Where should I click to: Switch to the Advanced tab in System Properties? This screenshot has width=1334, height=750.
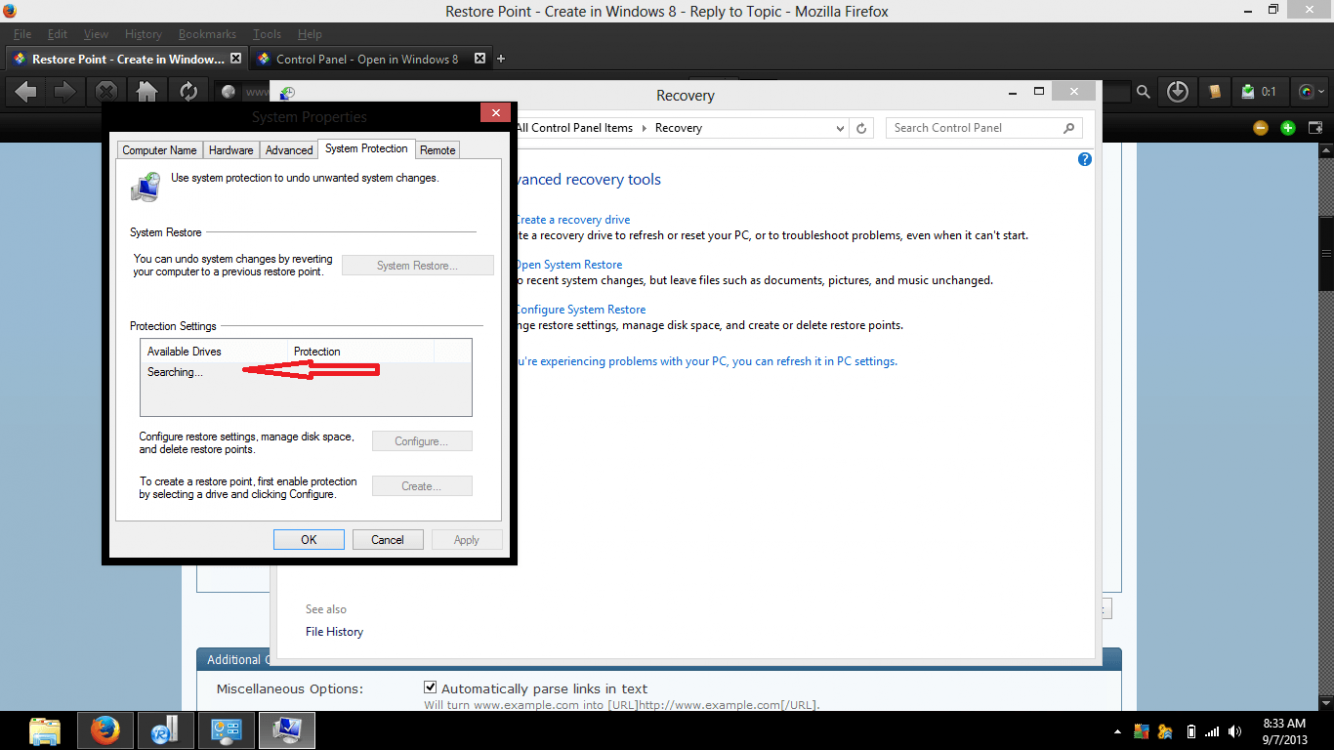289,150
